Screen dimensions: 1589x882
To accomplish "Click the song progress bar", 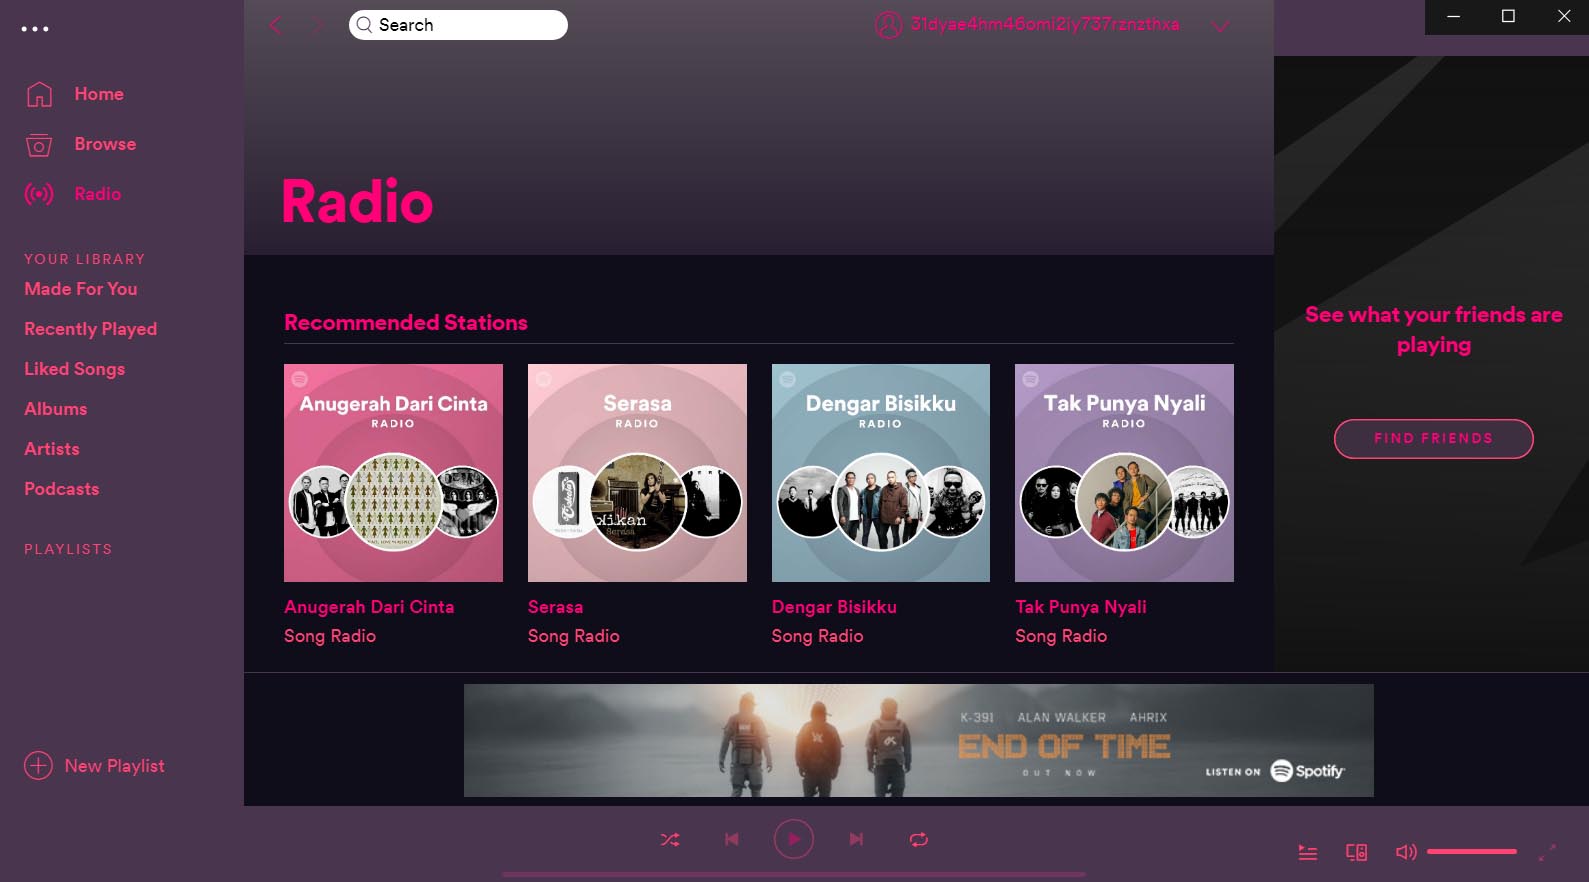I will [x=794, y=875].
